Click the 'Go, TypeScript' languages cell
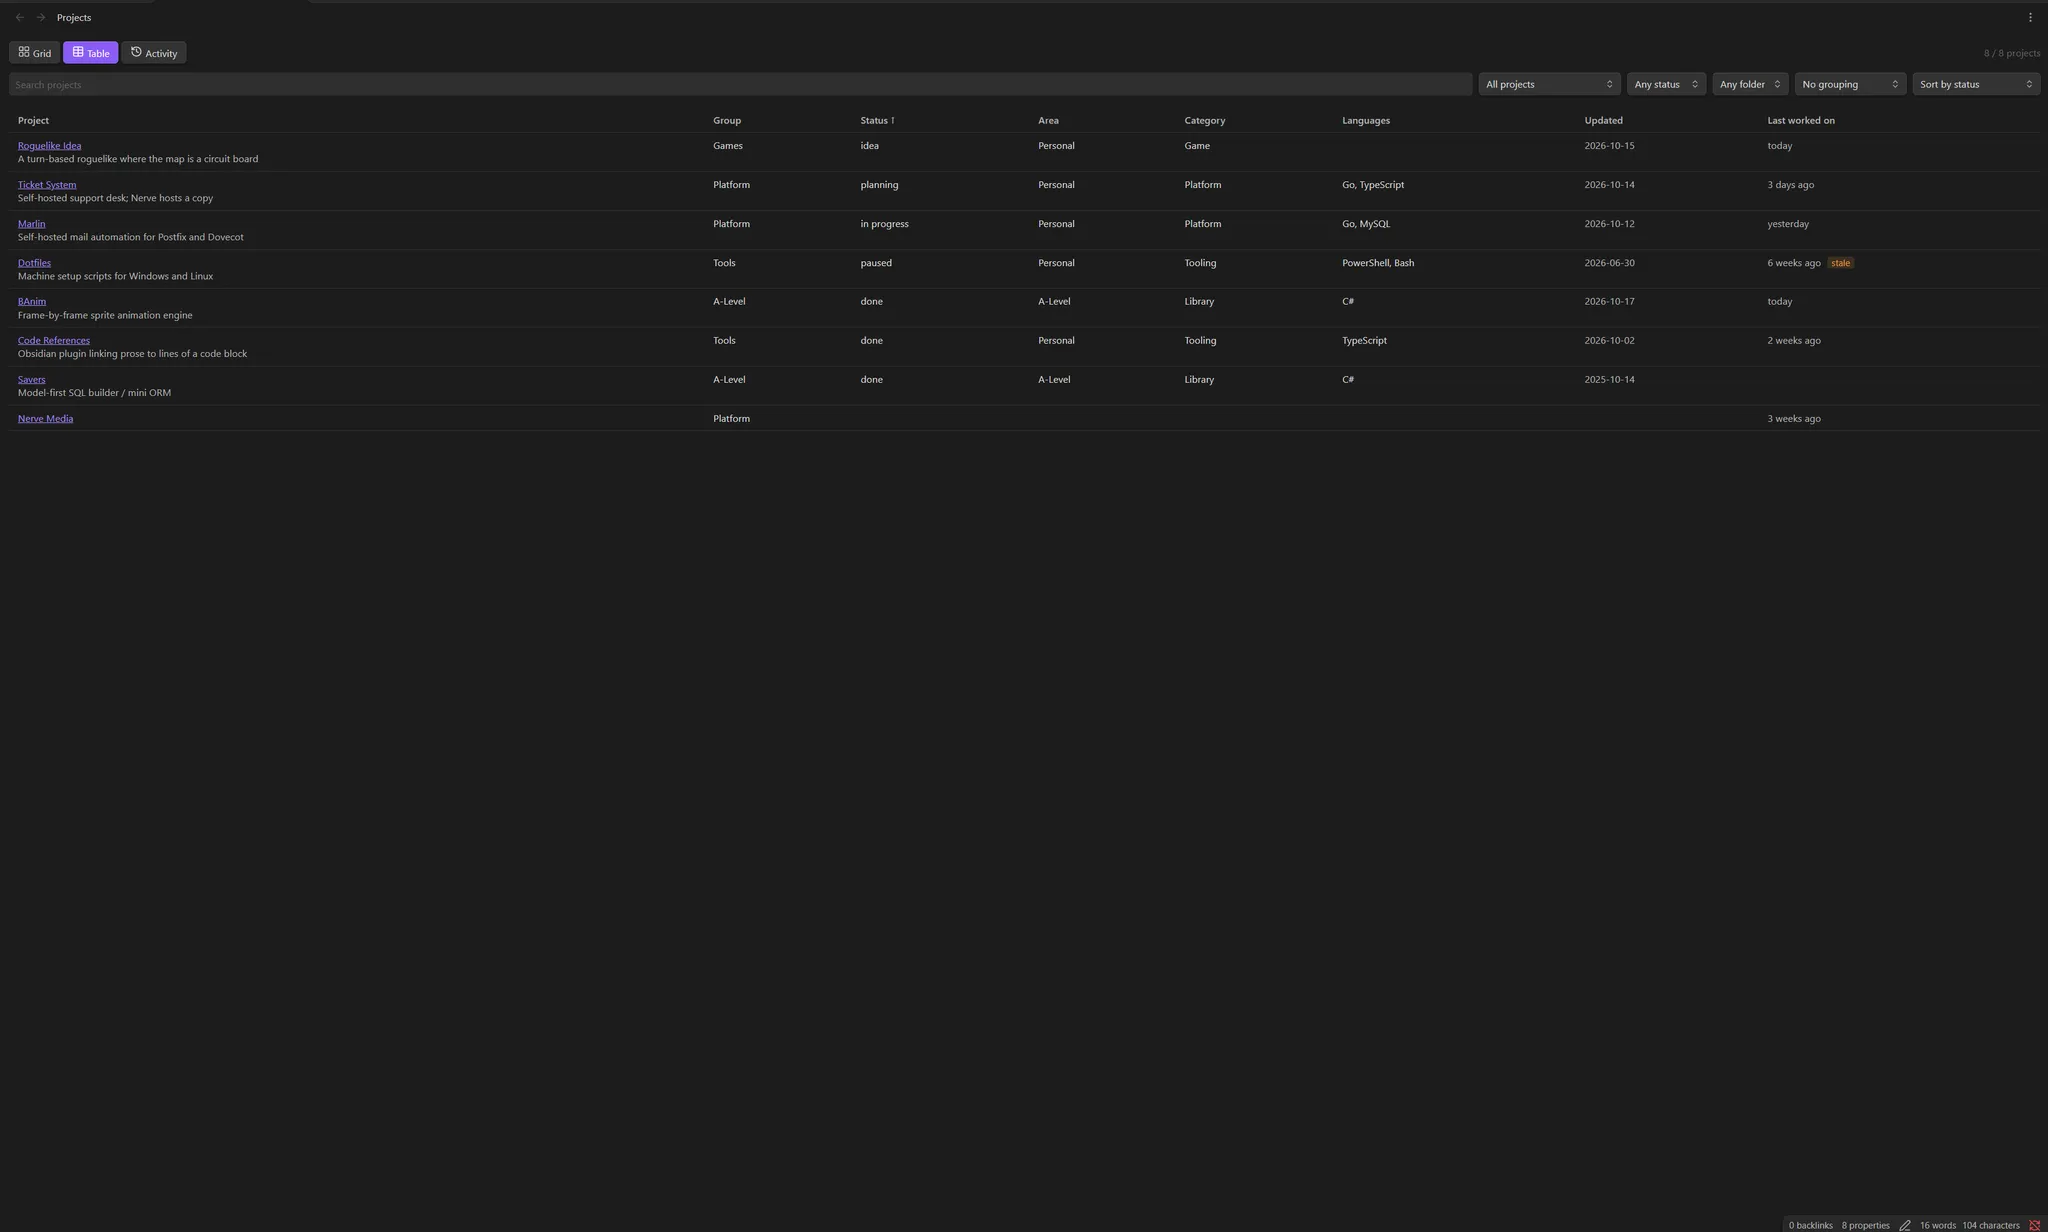This screenshot has height=1232, width=2048. [1372, 185]
